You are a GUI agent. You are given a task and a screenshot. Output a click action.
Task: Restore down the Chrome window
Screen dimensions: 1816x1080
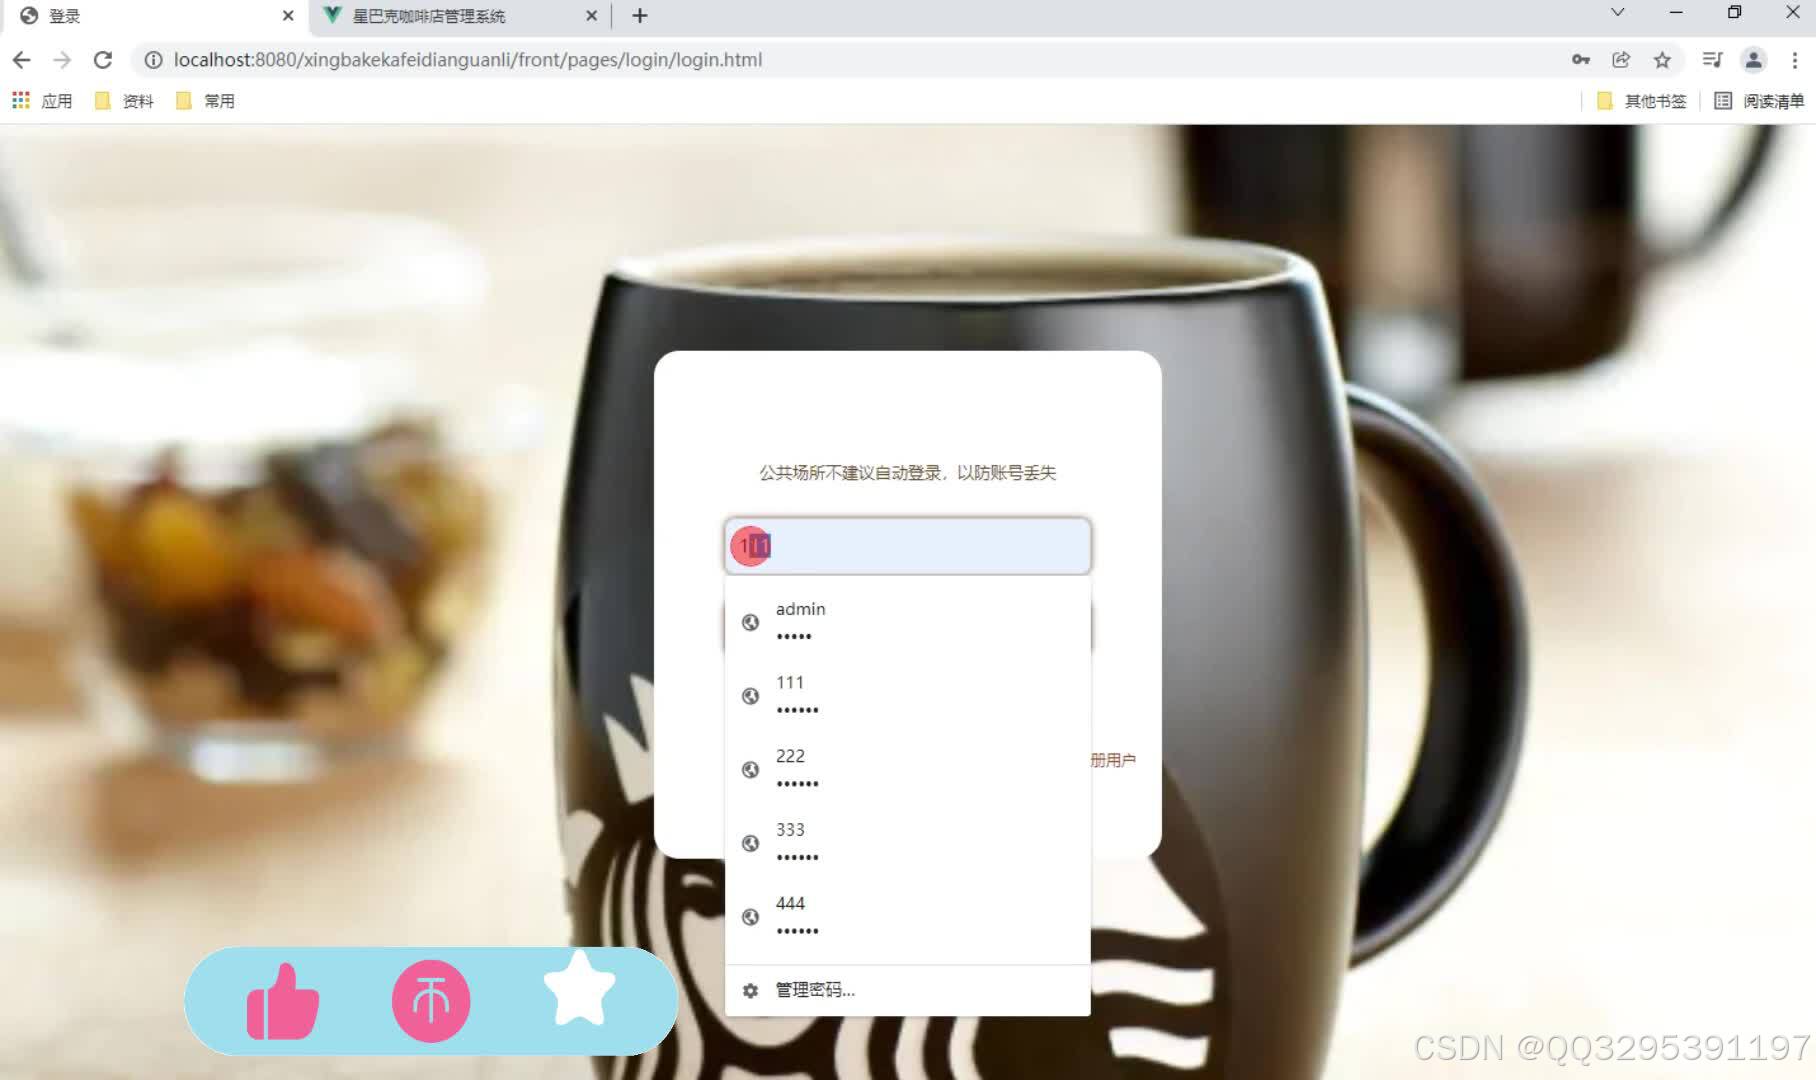click(1734, 13)
